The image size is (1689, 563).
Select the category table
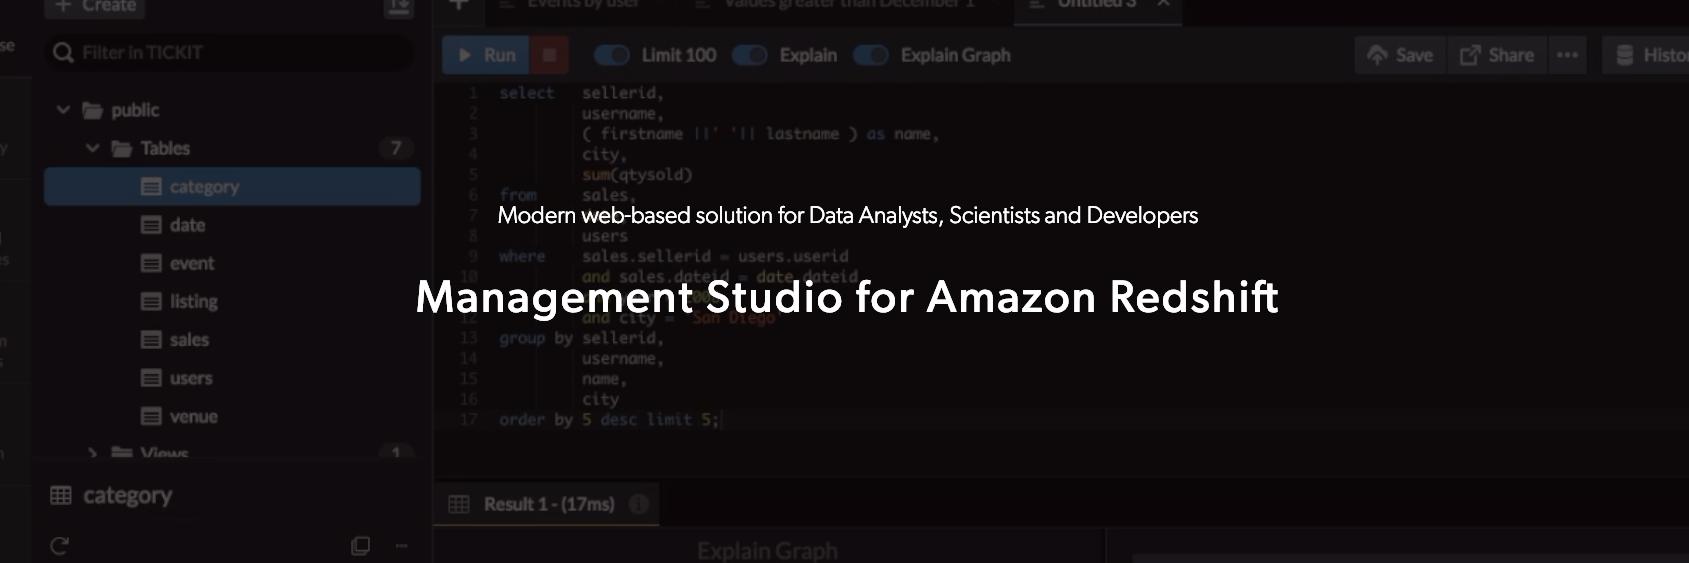tap(232, 187)
